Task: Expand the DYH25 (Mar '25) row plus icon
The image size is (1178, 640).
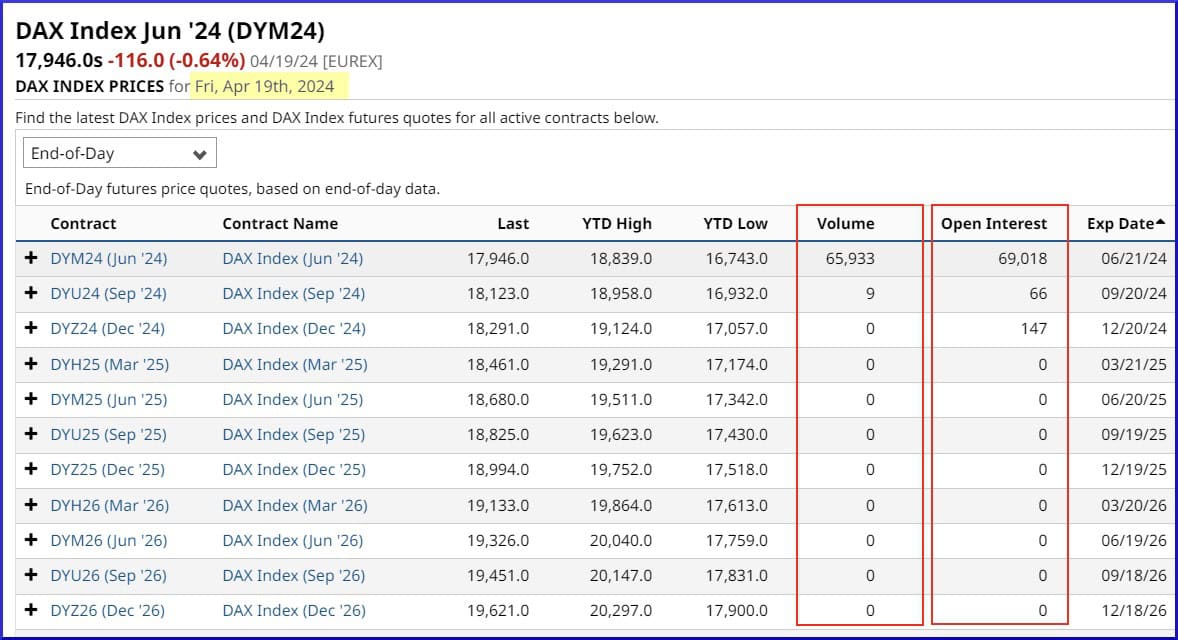Action: point(32,364)
